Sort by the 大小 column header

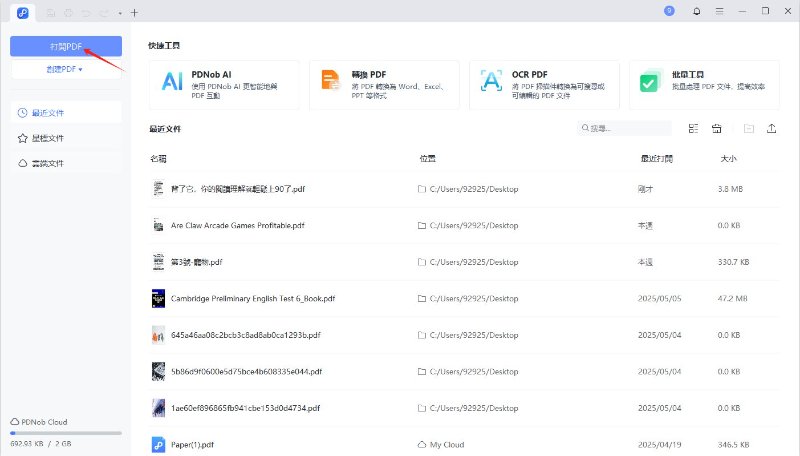tap(728, 159)
